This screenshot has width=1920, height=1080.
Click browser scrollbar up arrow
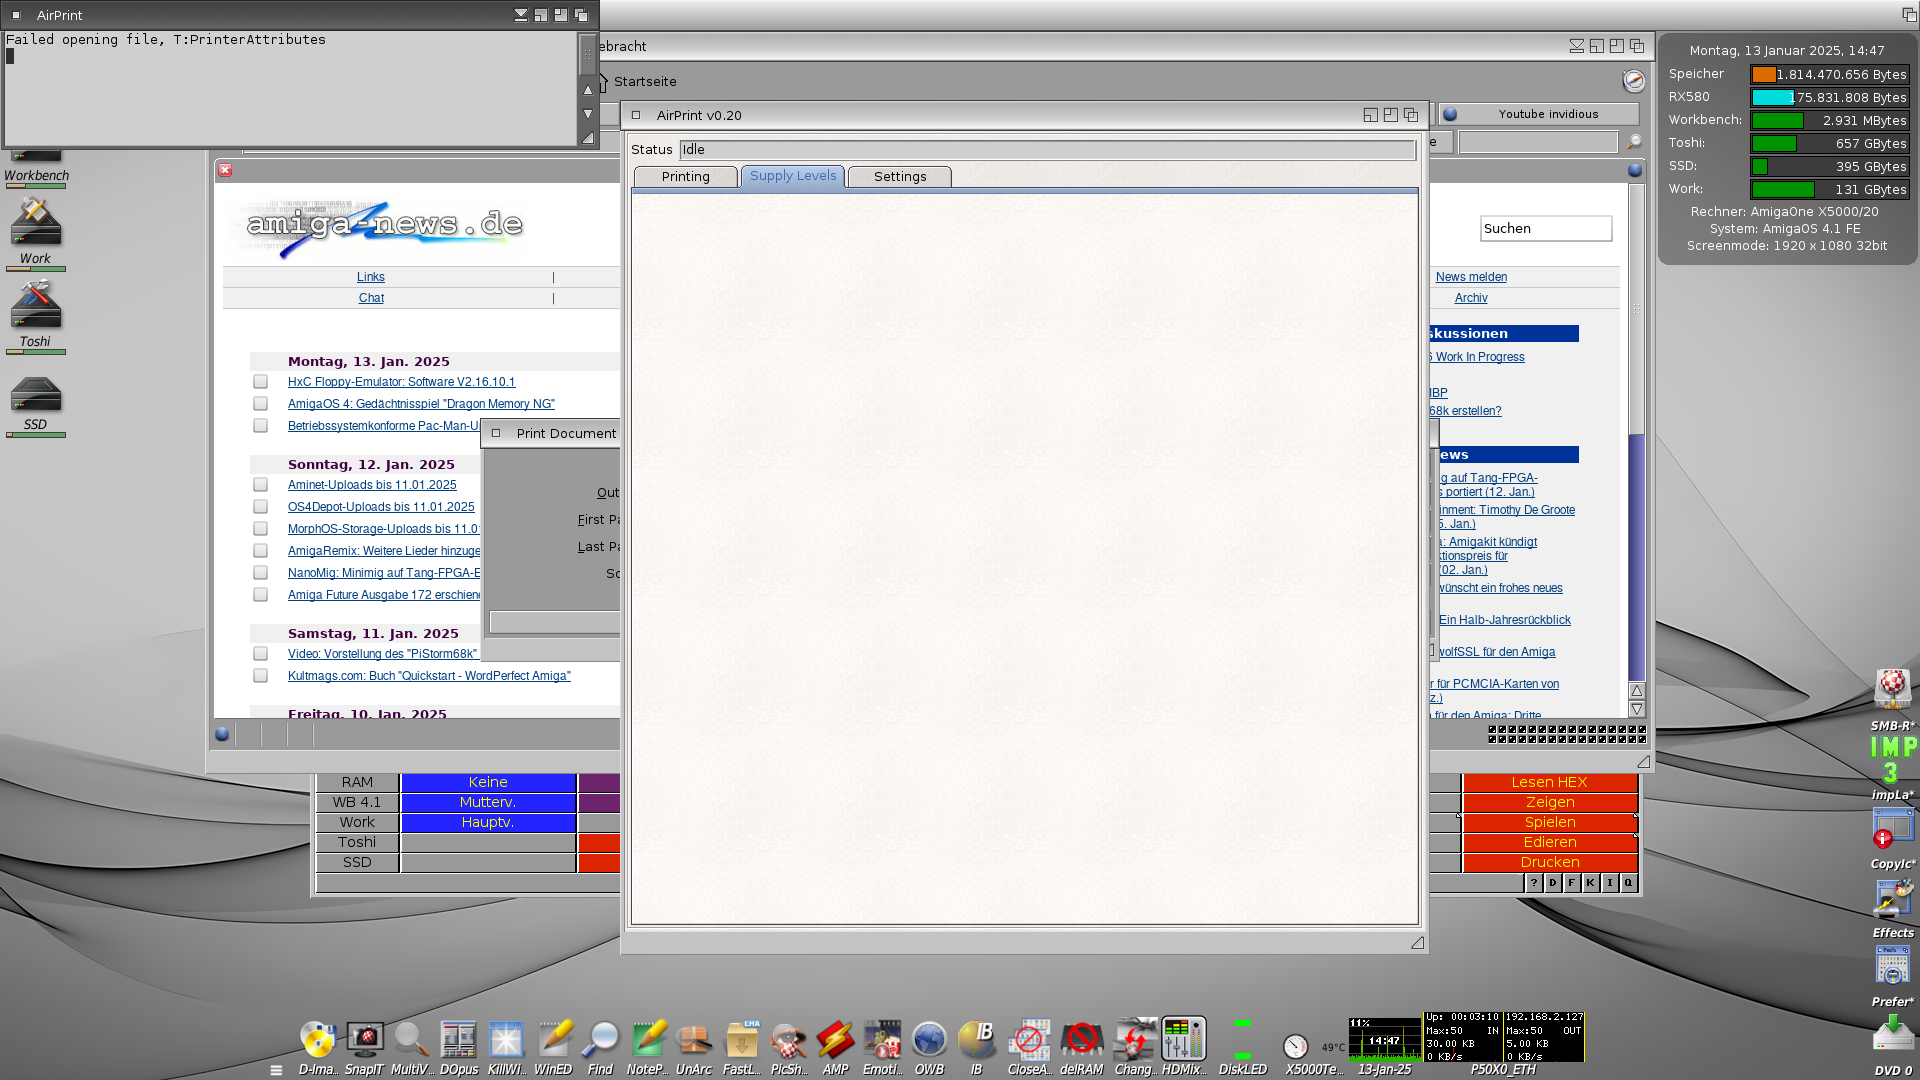(1637, 691)
